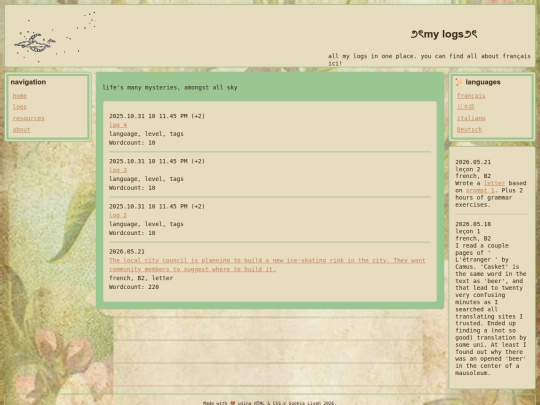
Task: Open the log 4 entry link
Action: click(x=118, y=125)
